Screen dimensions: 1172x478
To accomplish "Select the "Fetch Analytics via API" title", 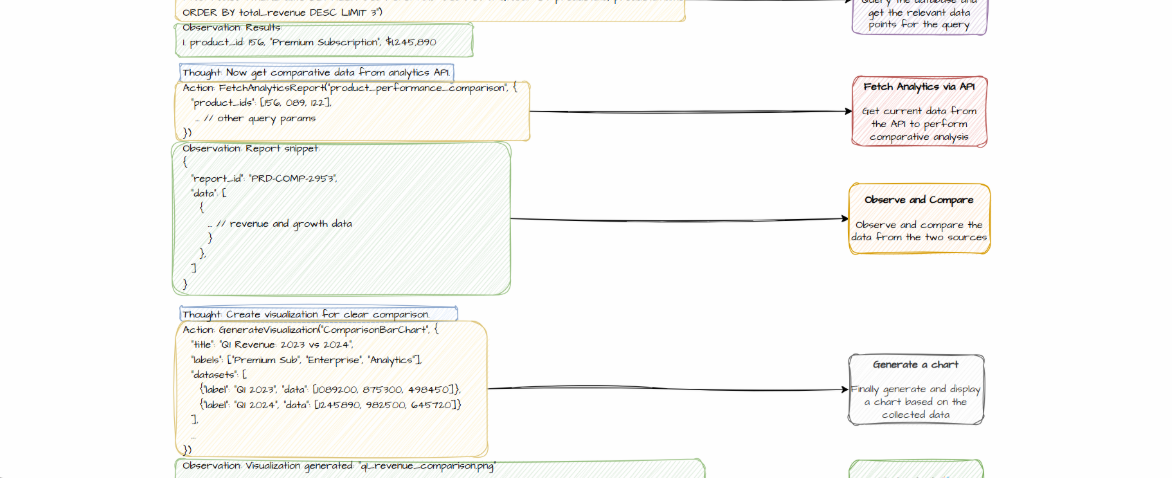I will pos(919,87).
